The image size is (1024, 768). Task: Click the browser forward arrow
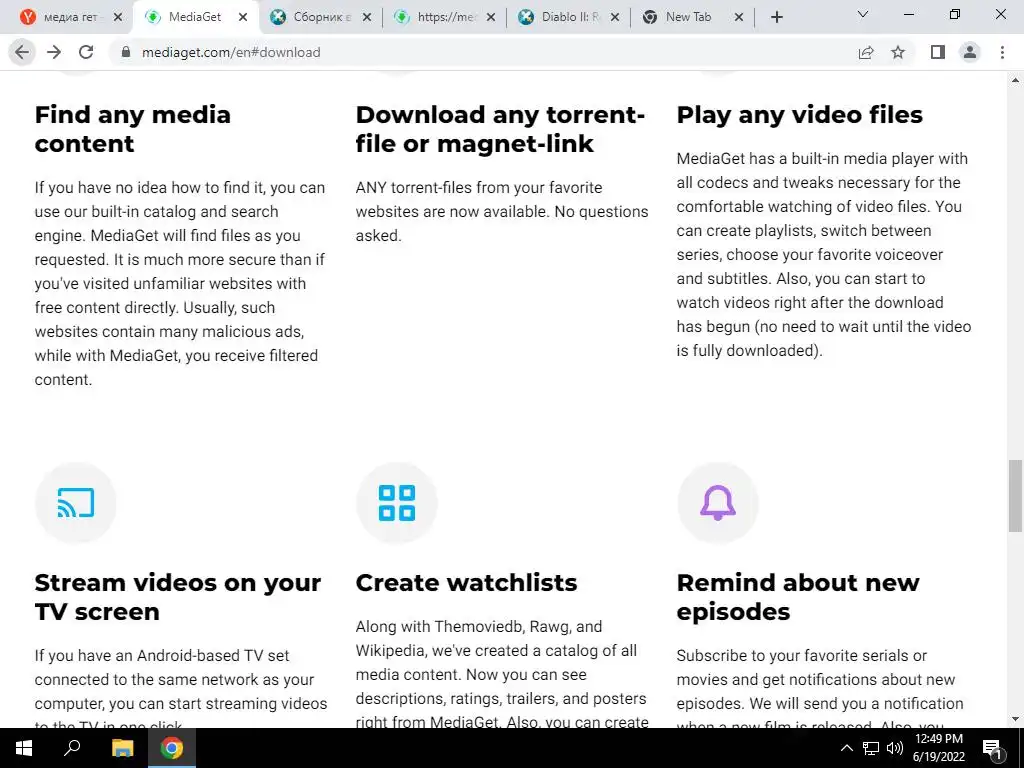point(54,52)
